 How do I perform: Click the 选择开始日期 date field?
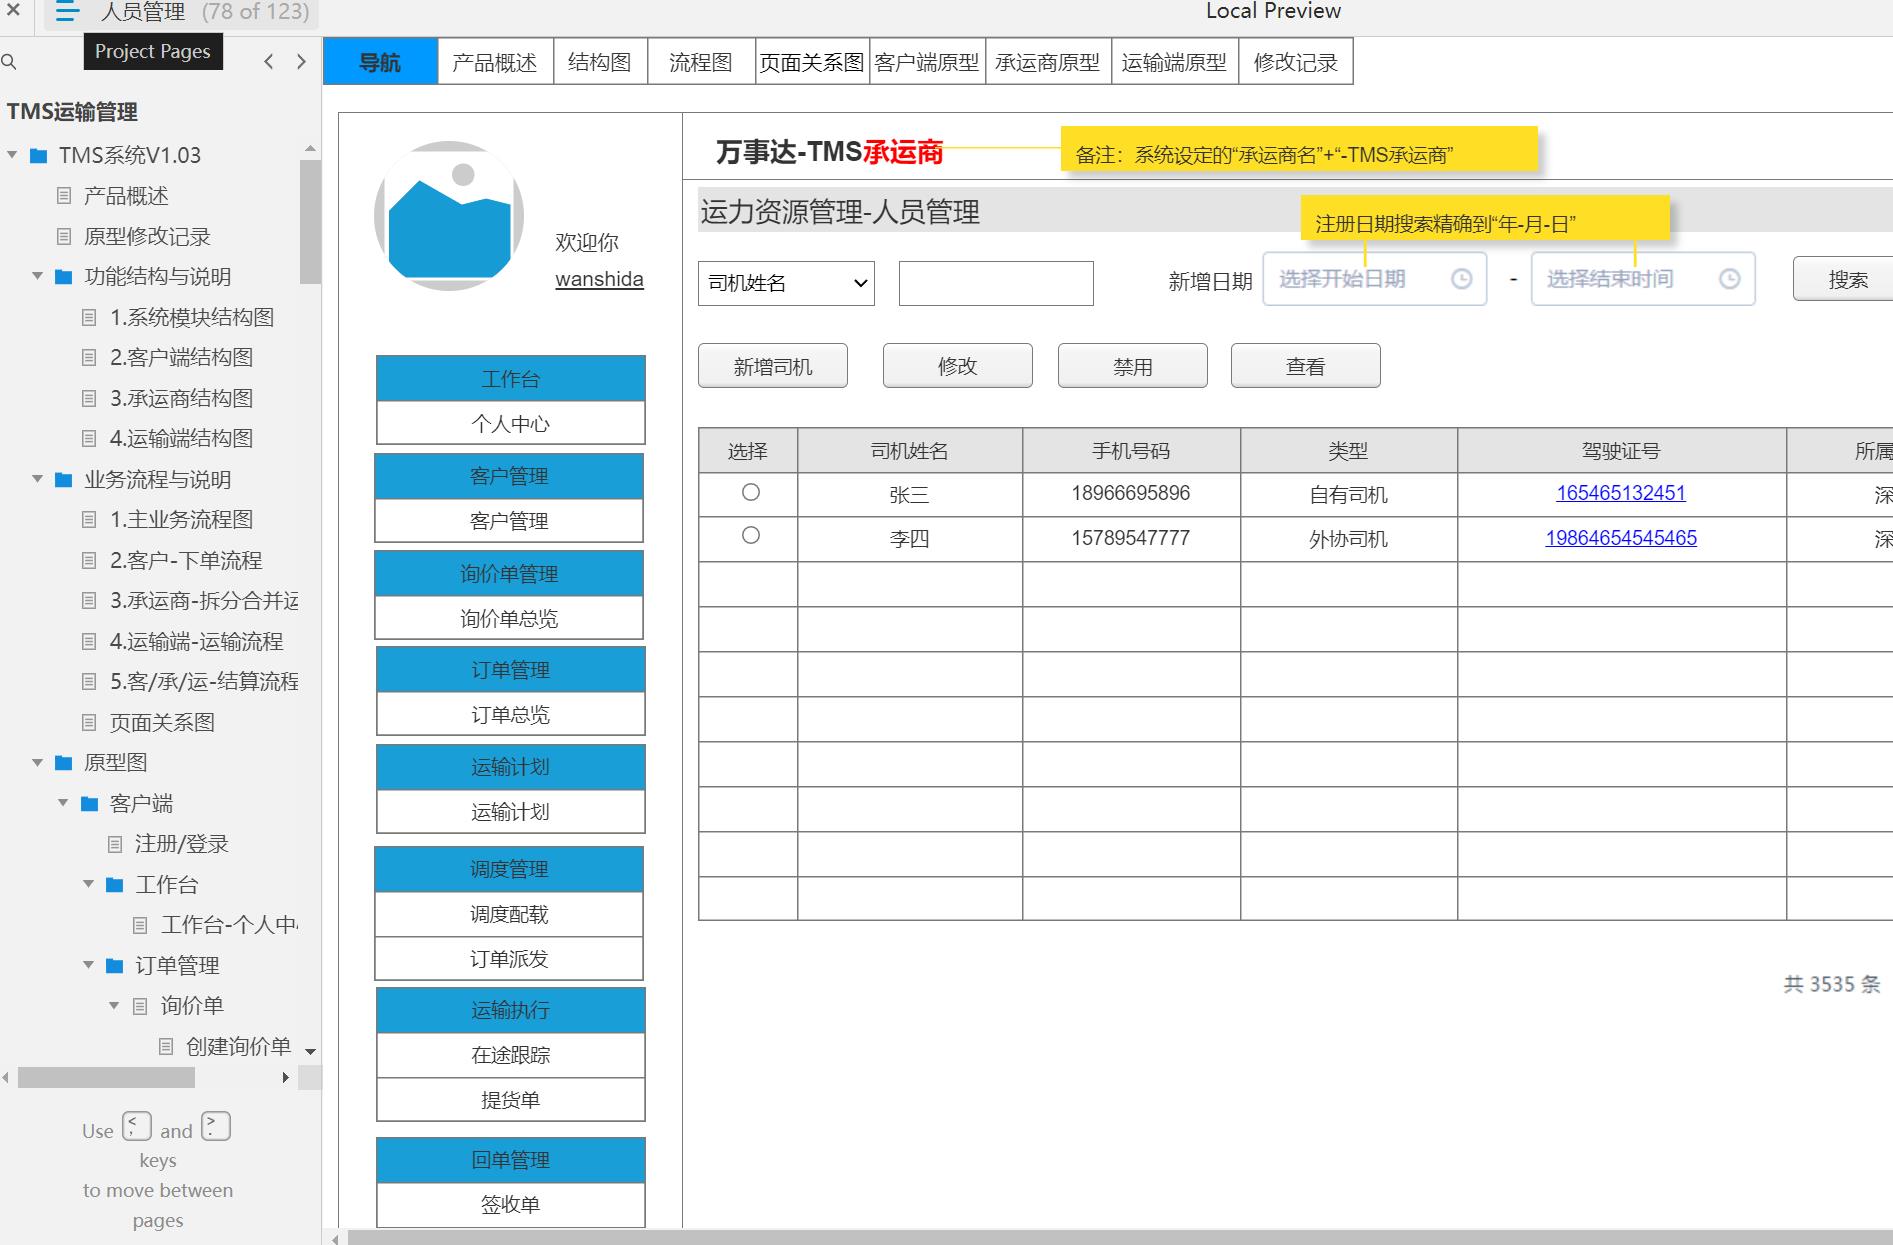1375,279
